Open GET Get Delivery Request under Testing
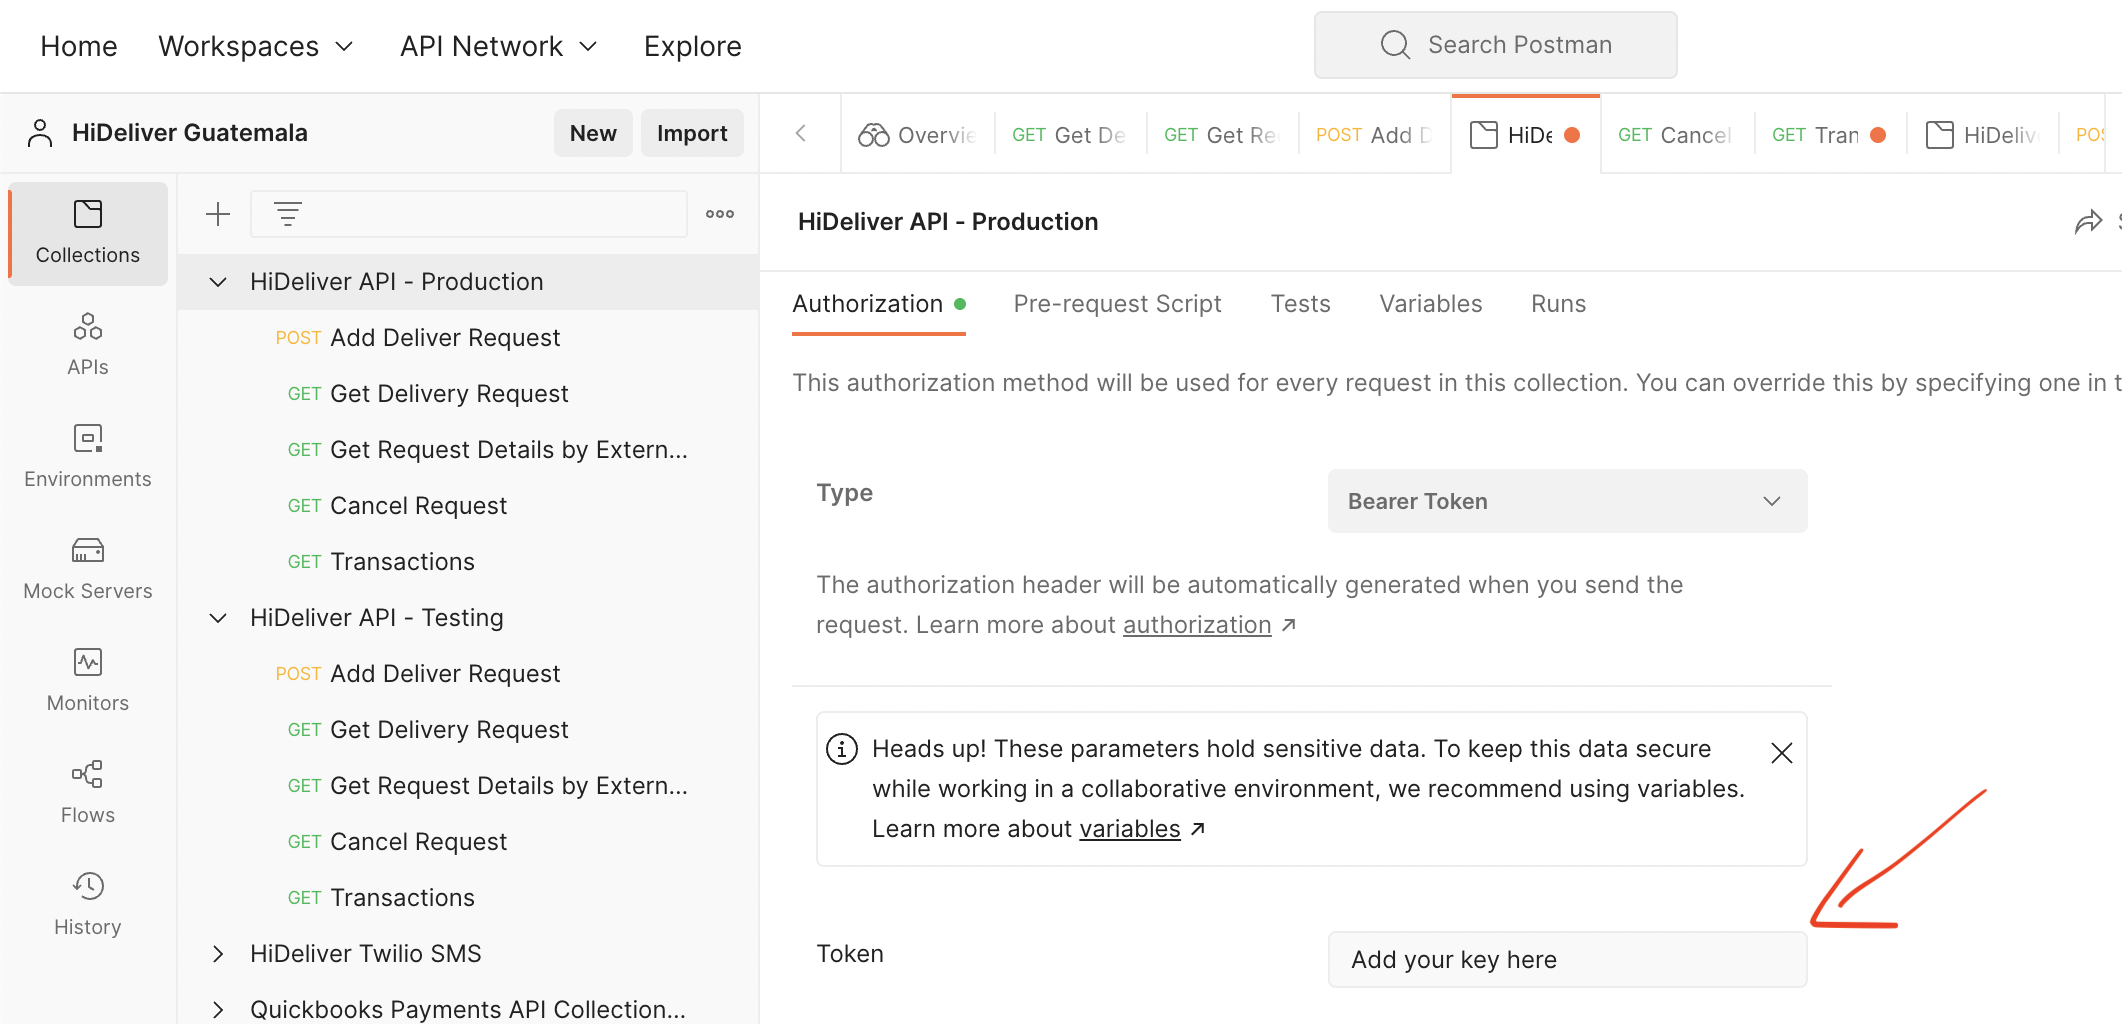The height and width of the screenshot is (1024, 2122). (468, 730)
